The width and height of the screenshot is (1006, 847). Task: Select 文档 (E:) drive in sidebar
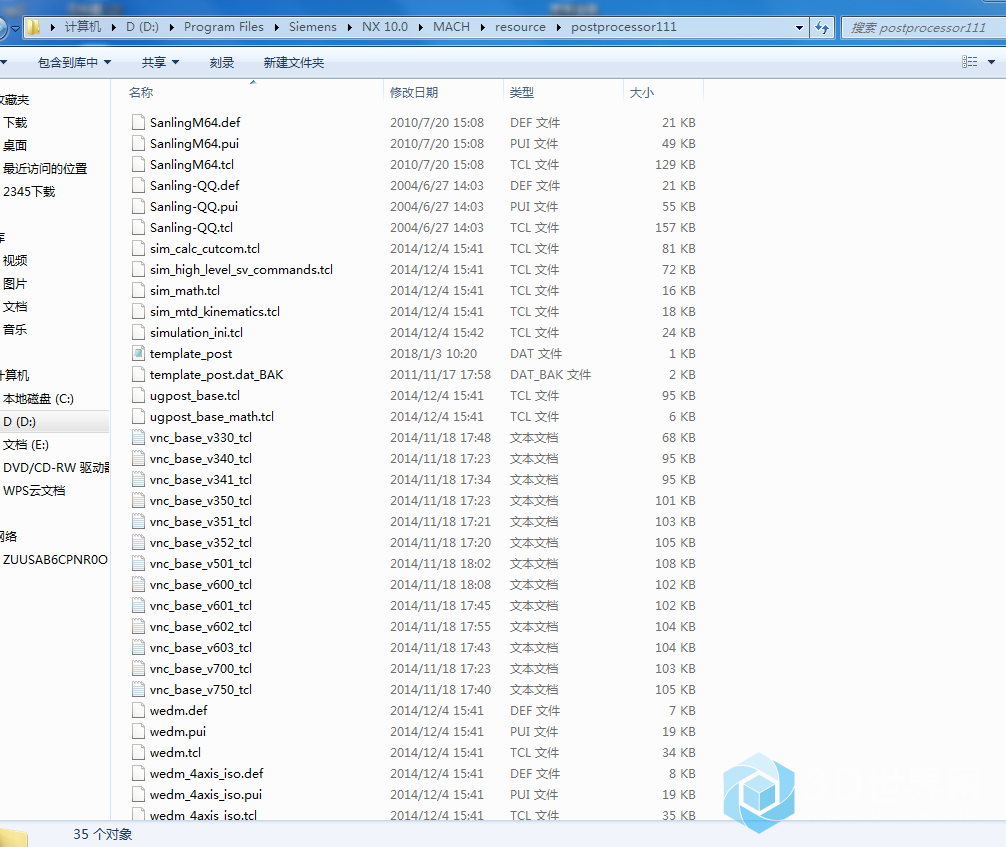coord(26,445)
